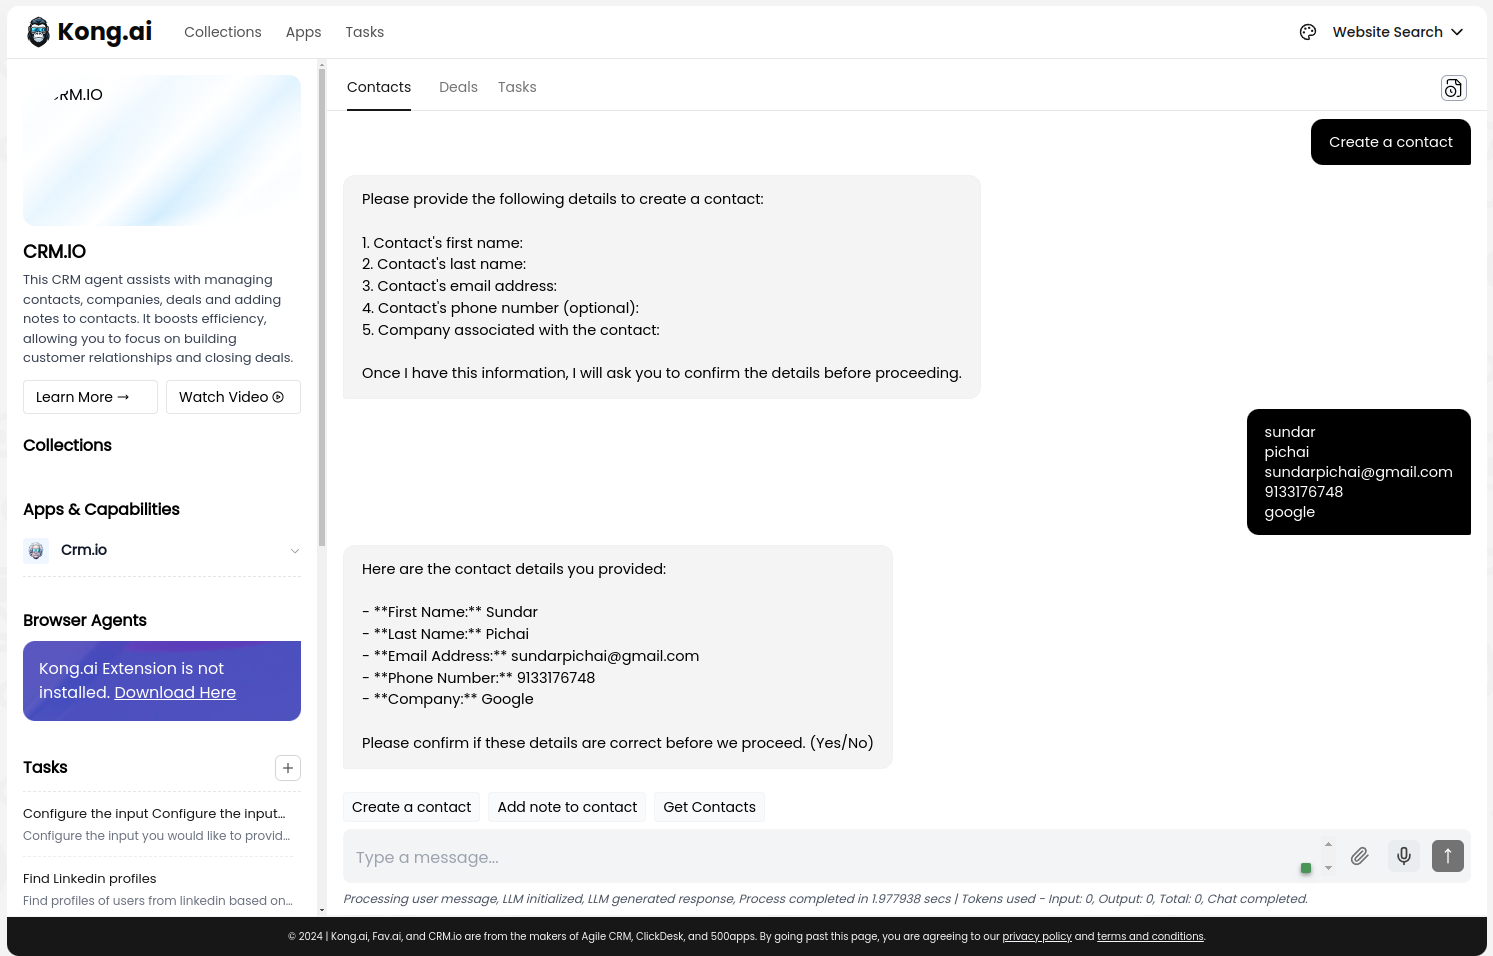Click the Browser Agents heading
1493x956 pixels.
[85, 620]
